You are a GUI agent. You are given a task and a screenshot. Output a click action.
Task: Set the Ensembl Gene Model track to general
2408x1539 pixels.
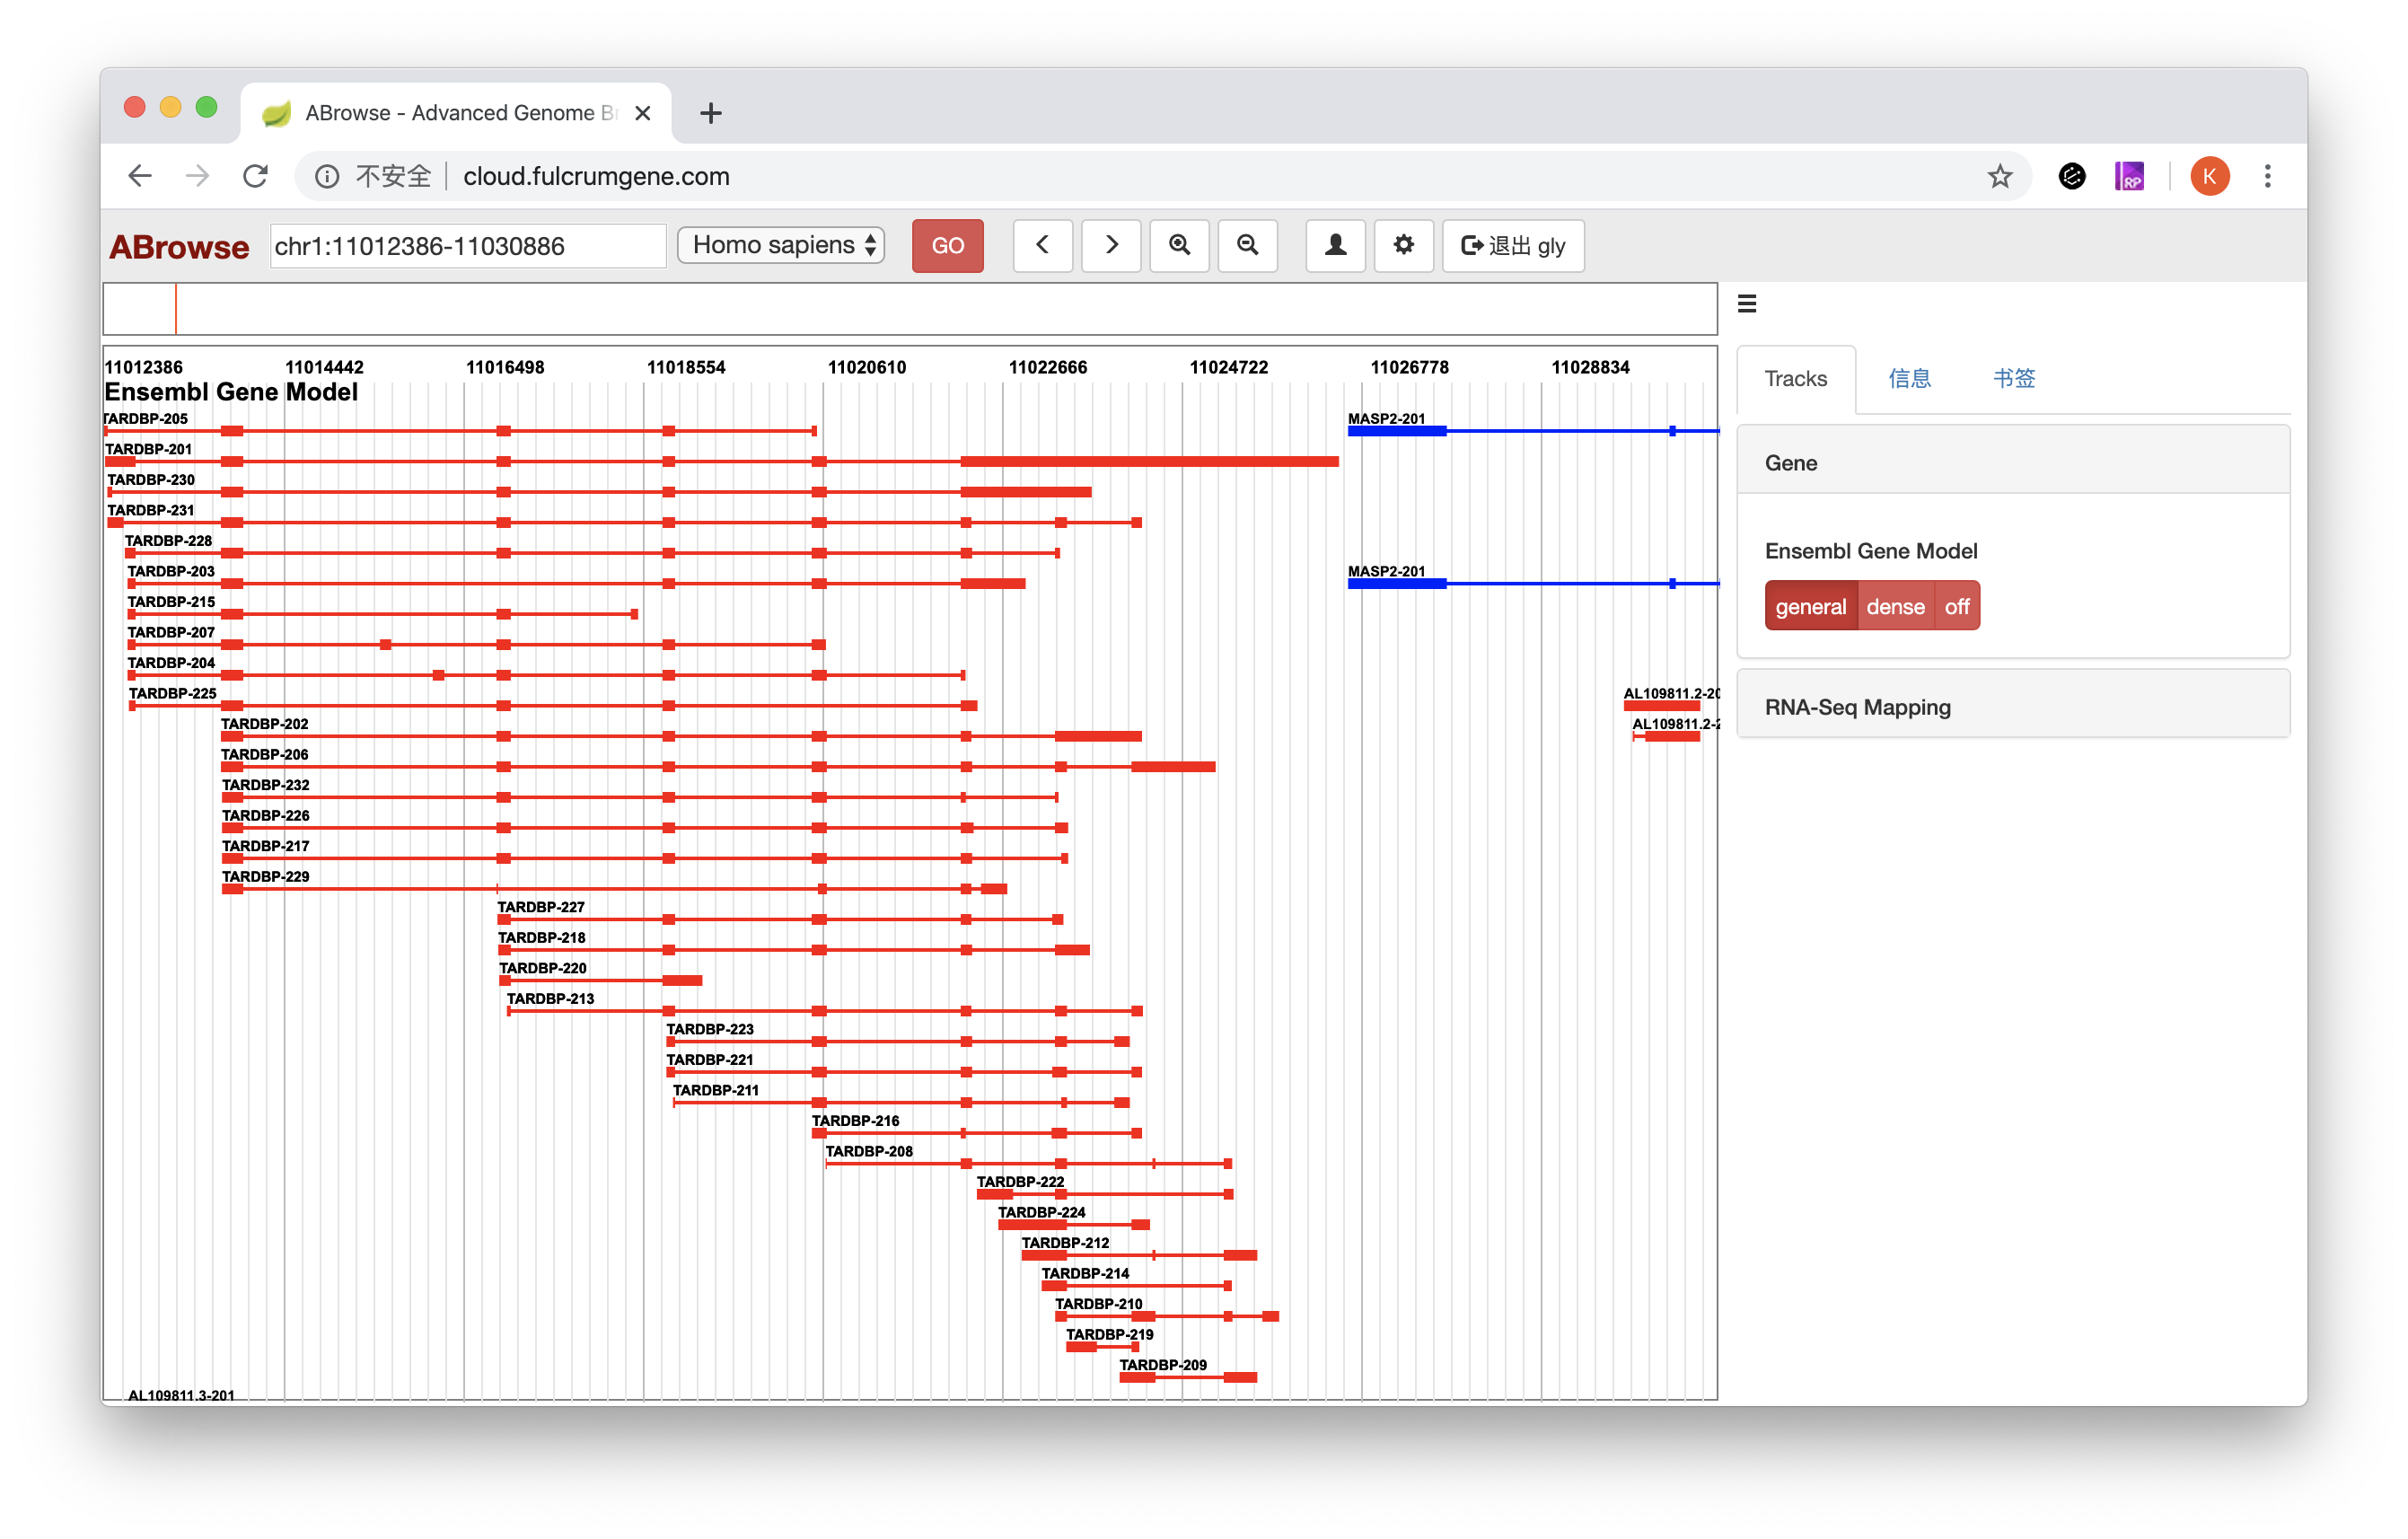pos(1810,607)
